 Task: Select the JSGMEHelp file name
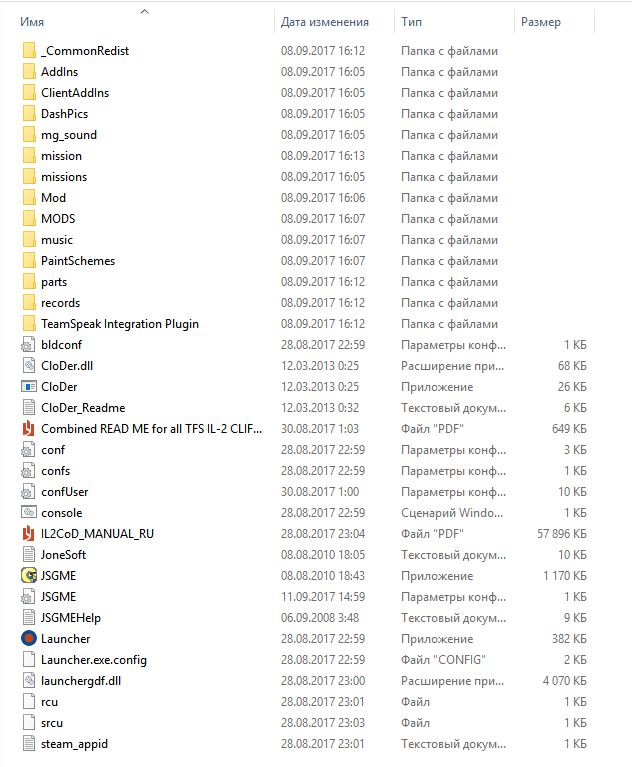click(x=71, y=618)
